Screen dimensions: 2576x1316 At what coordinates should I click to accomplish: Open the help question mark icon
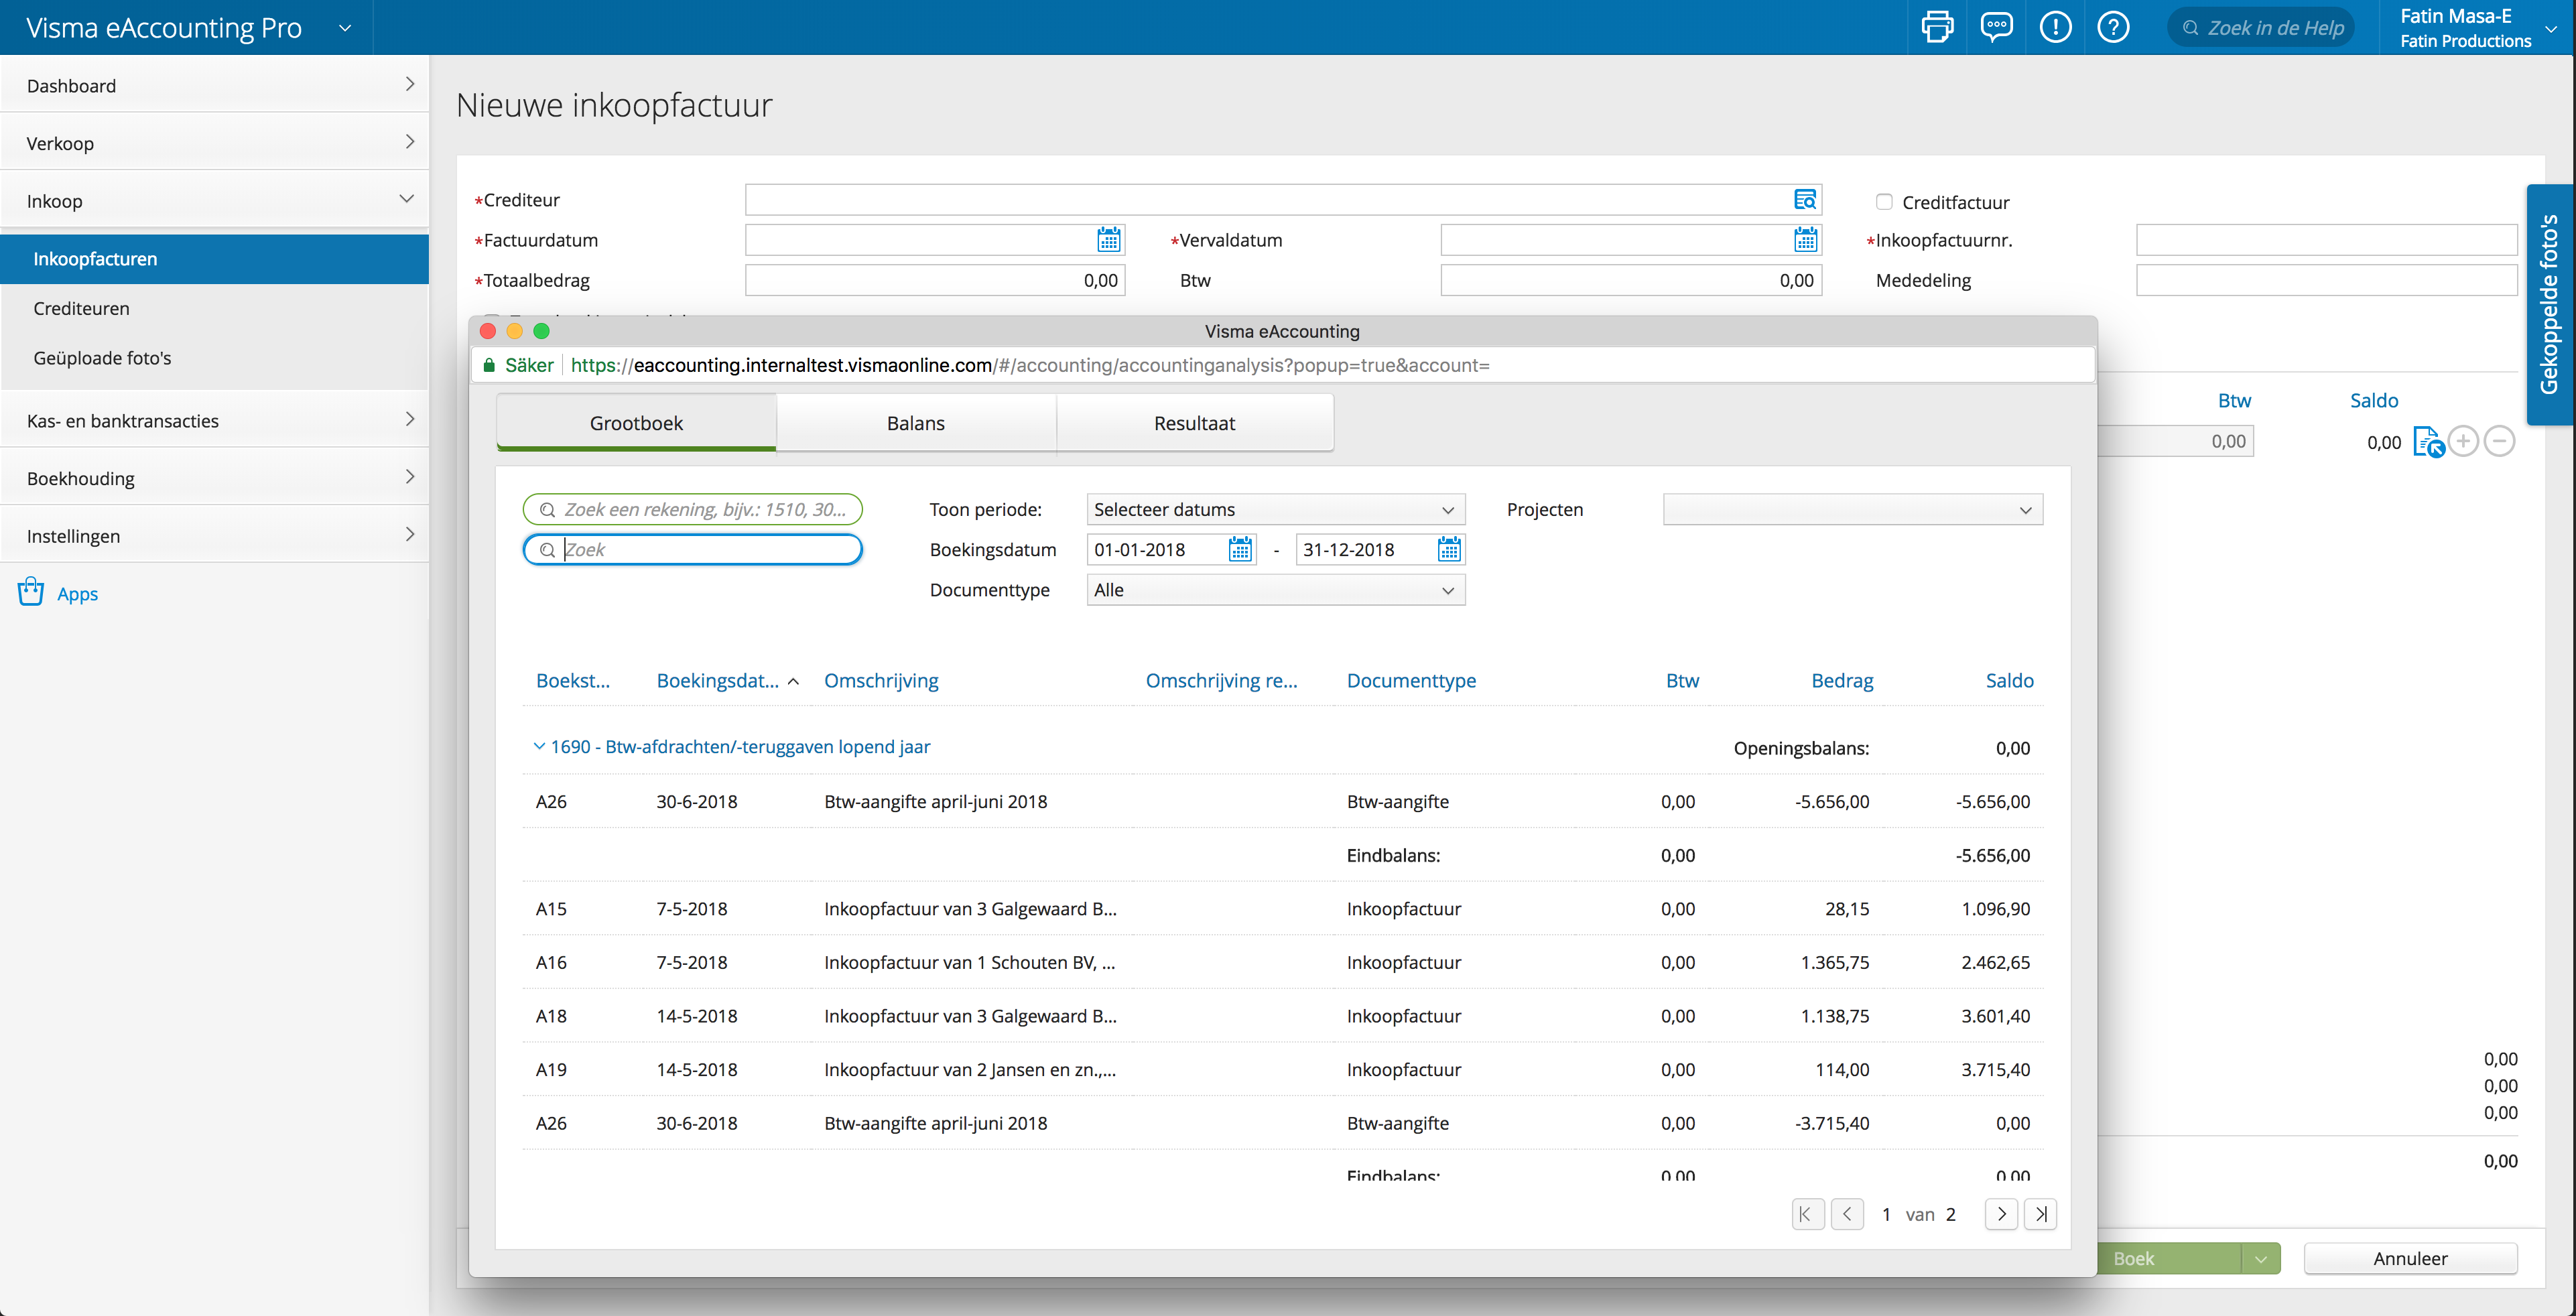tap(2113, 27)
